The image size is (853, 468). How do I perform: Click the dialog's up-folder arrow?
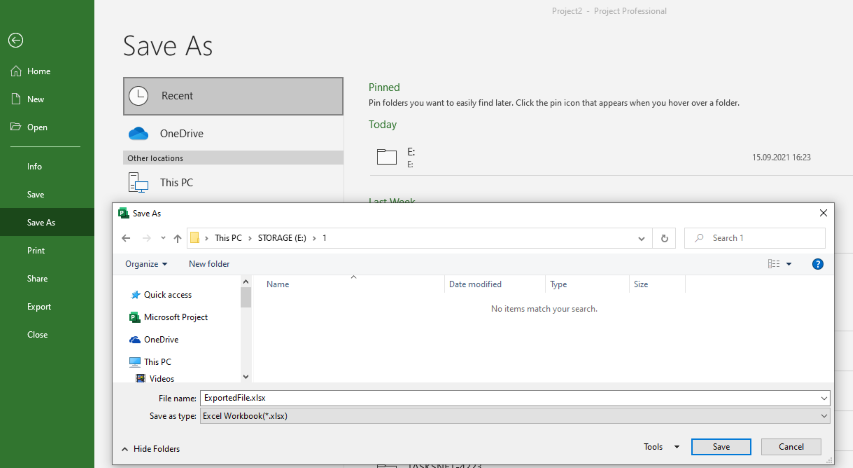click(177, 238)
